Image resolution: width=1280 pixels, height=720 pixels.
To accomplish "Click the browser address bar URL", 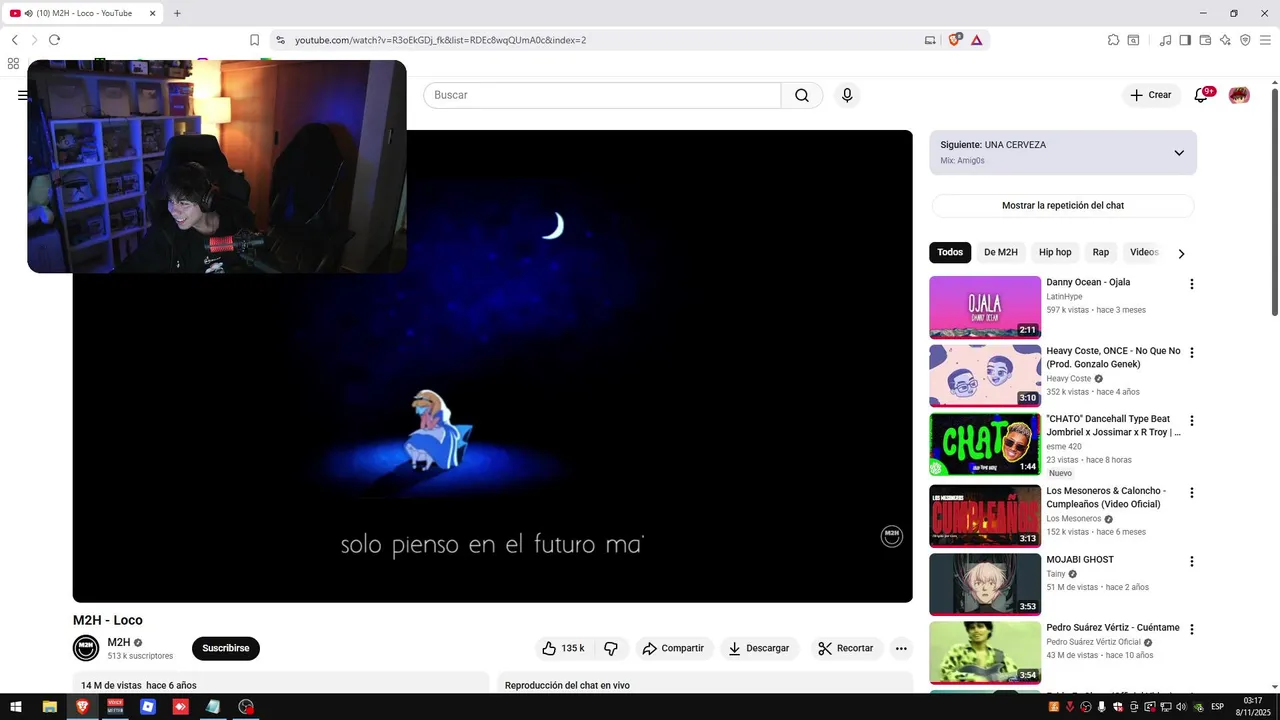I will coord(440,40).
